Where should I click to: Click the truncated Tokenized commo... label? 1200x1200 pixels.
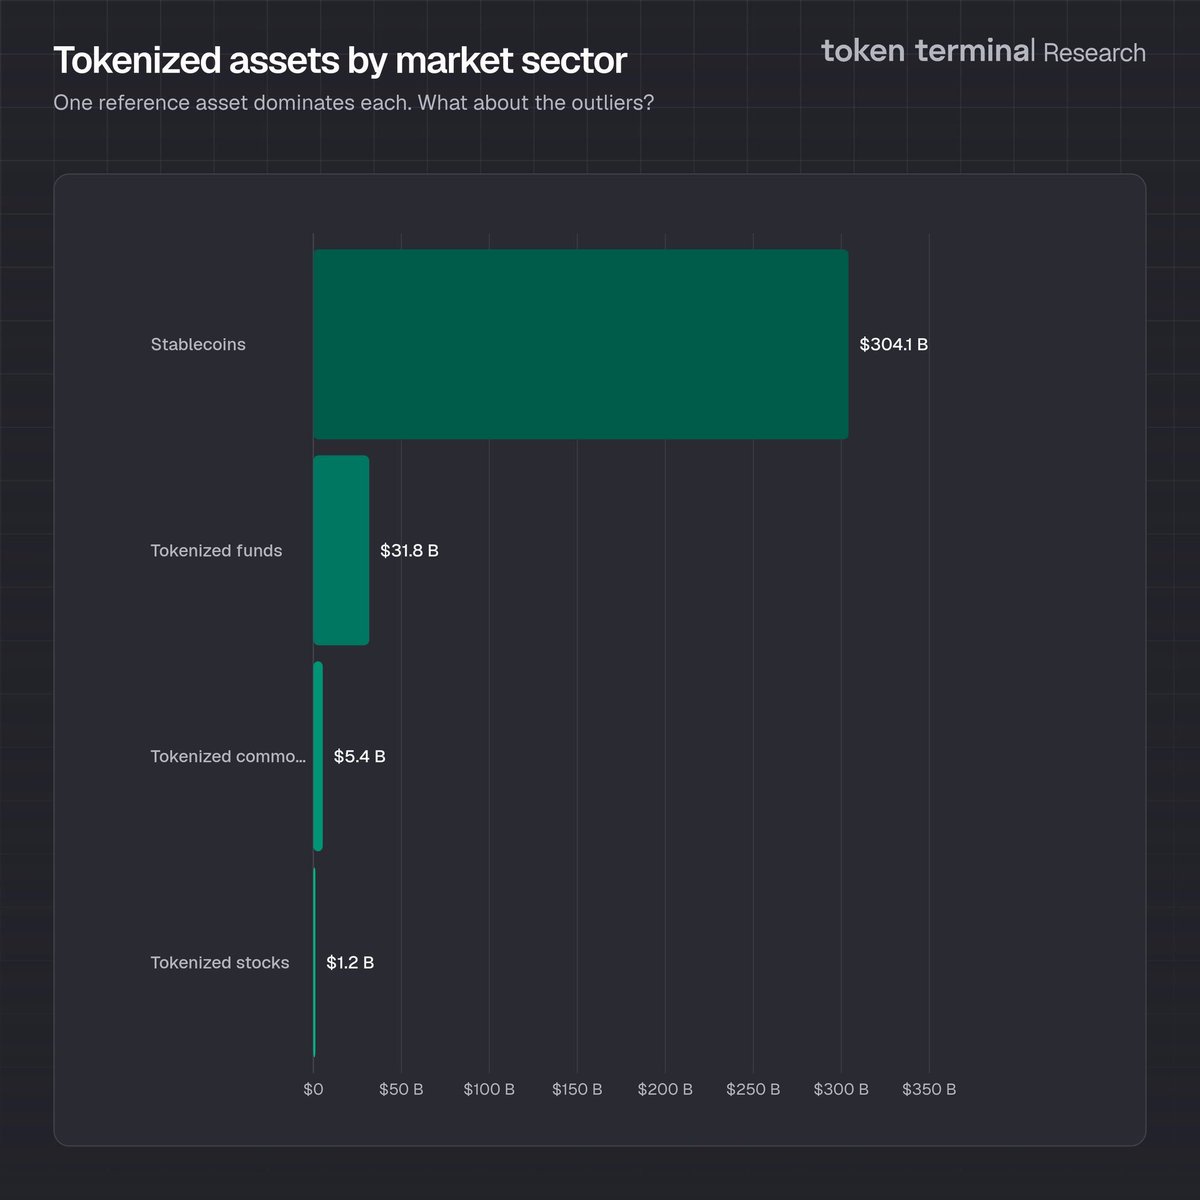point(228,756)
